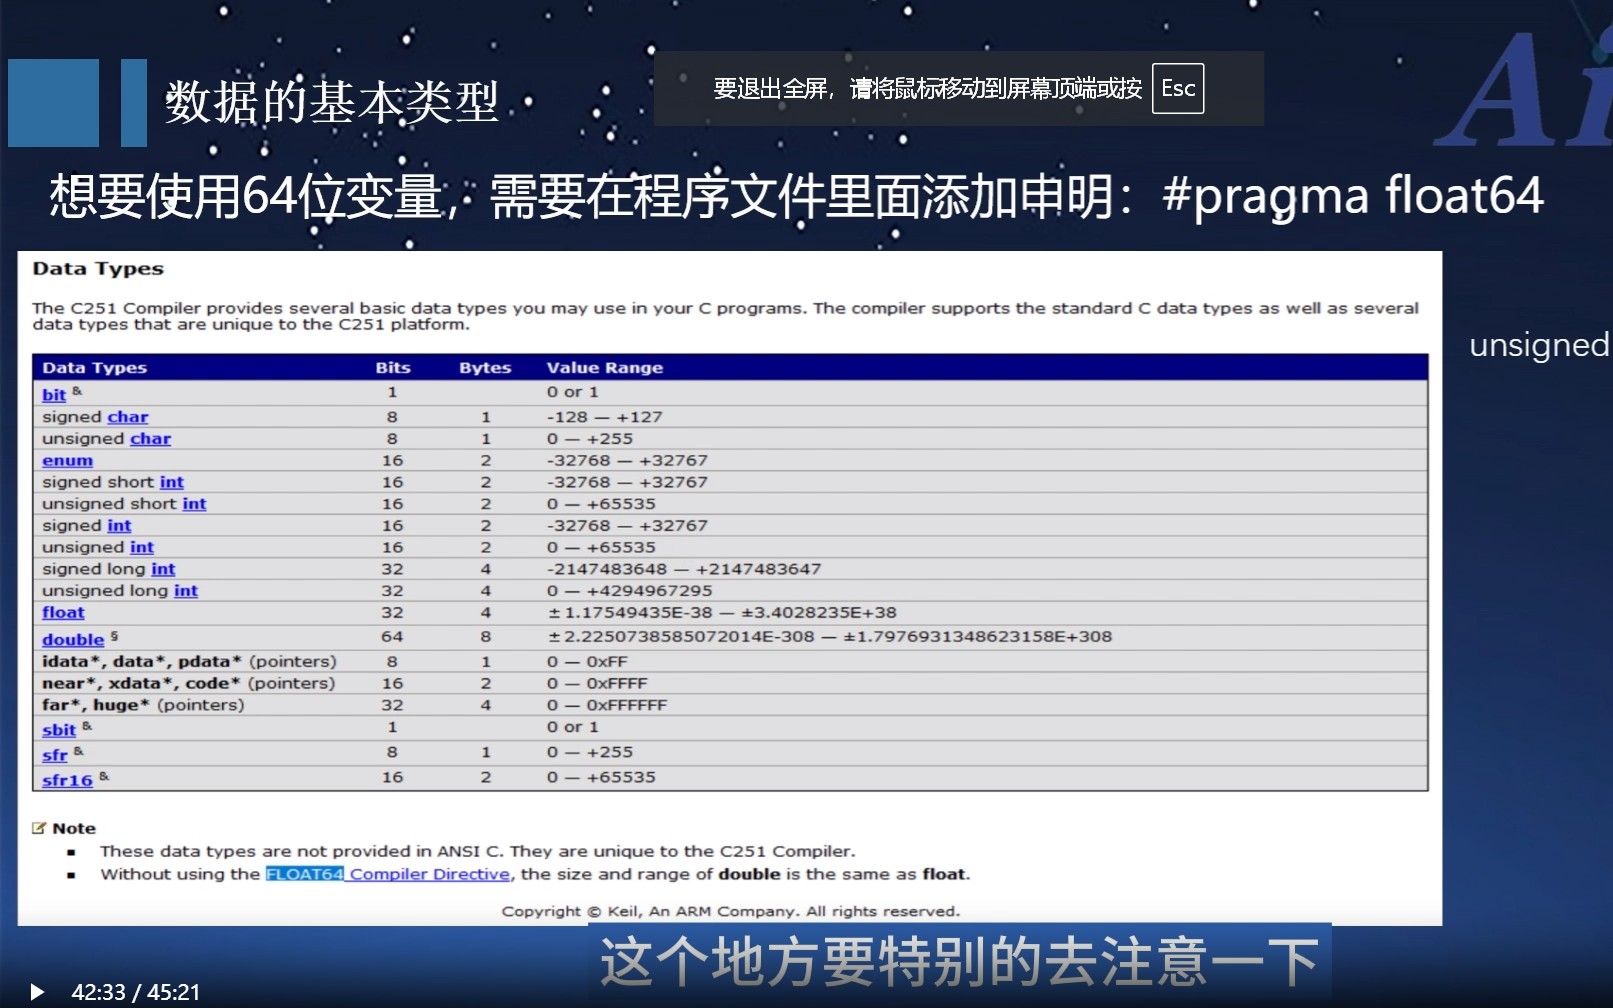
Task: Open the double data type link
Action: pyautogui.click(x=73, y=639)
